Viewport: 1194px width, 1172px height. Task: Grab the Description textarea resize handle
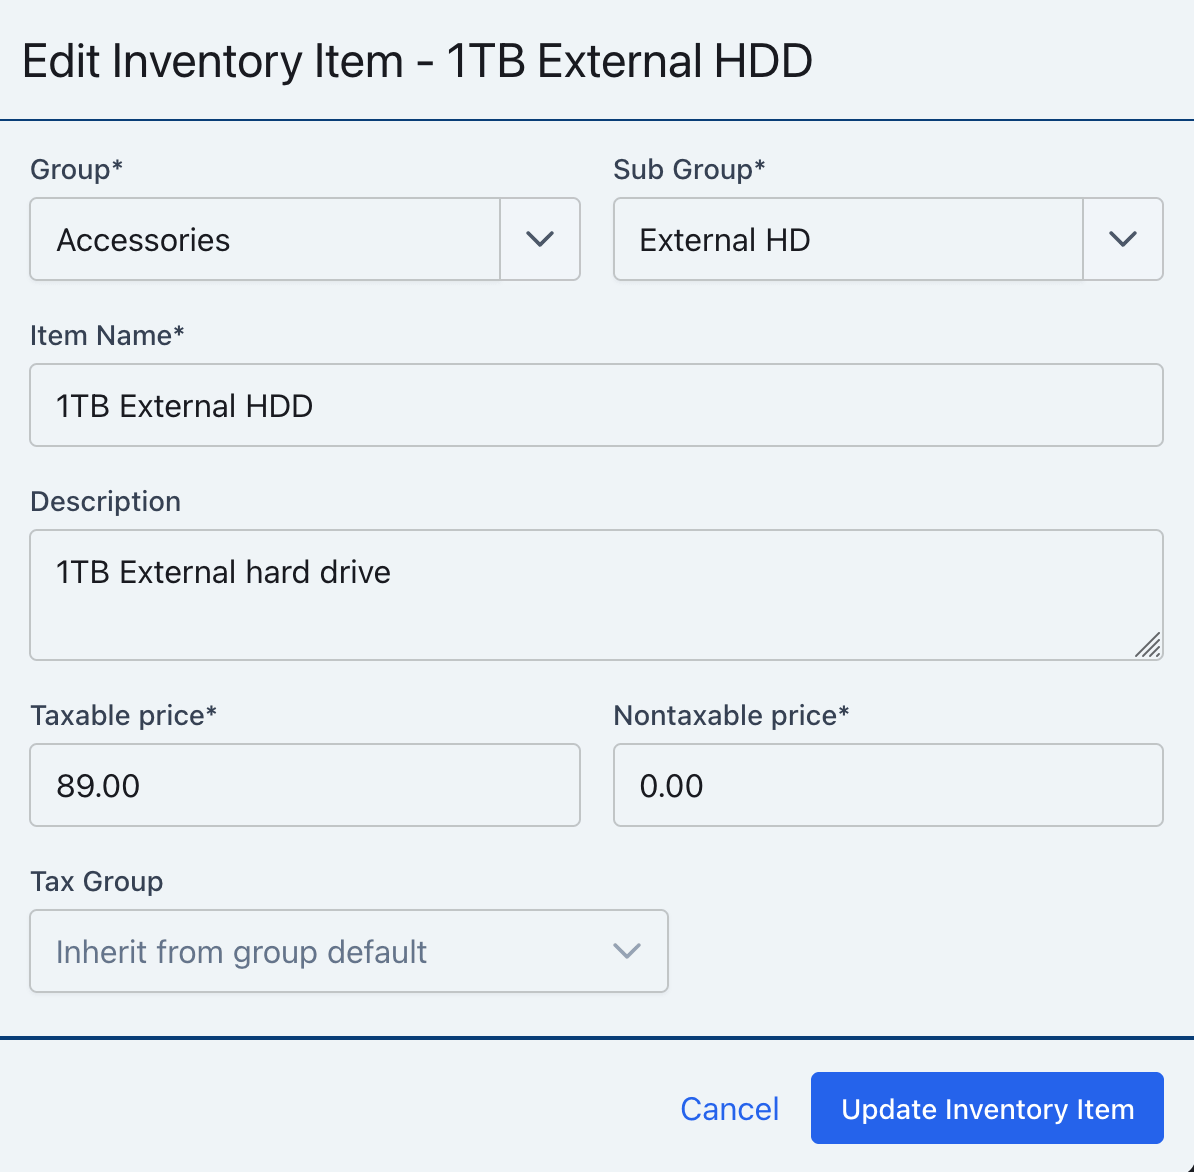[1148, 646]
